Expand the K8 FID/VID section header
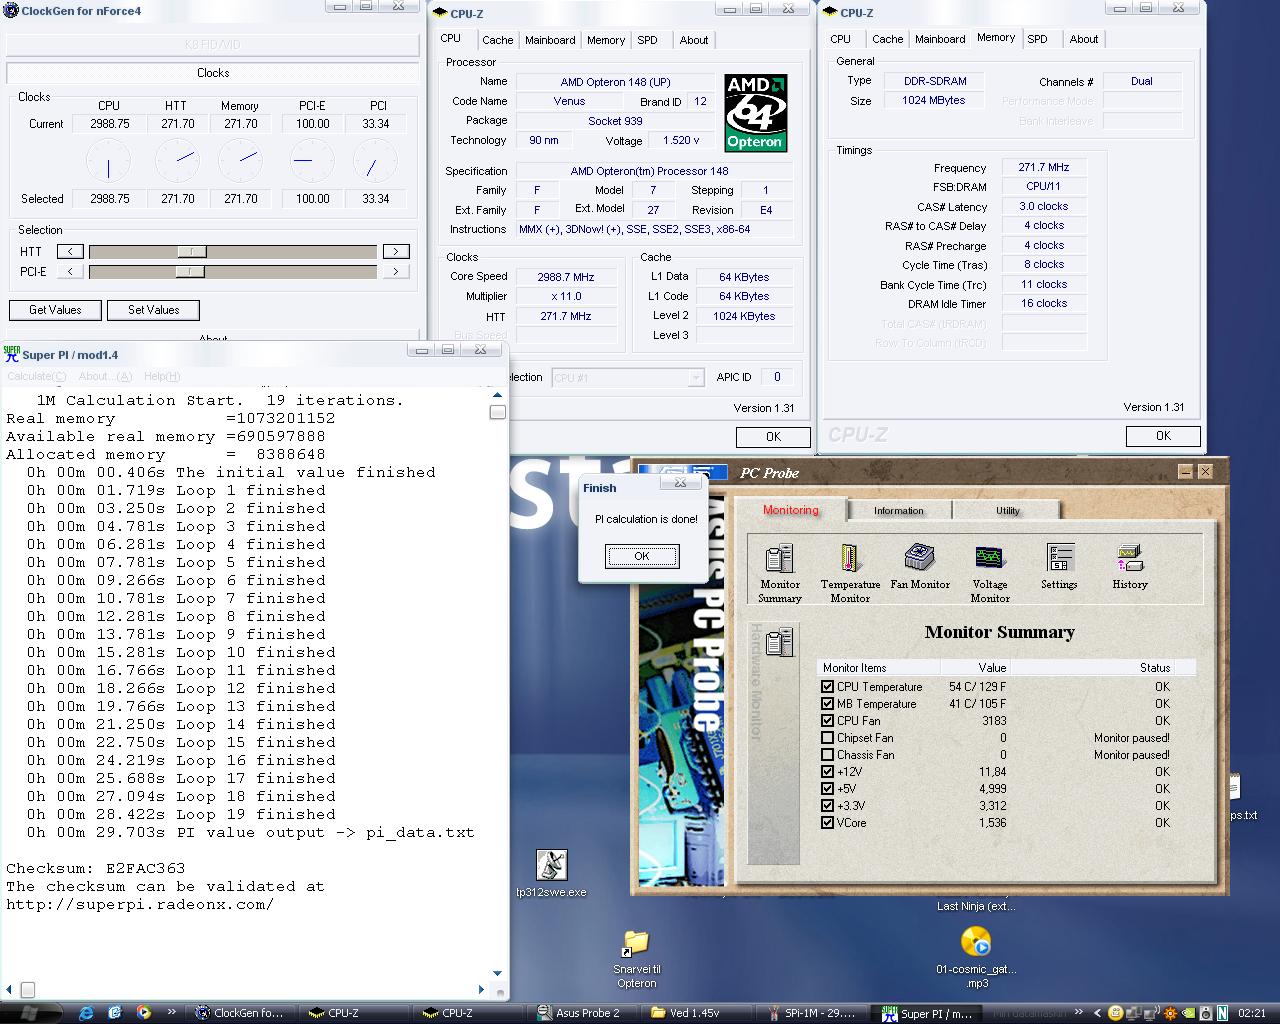The width and height of the screenshot is (1280, 1024). 213,45
